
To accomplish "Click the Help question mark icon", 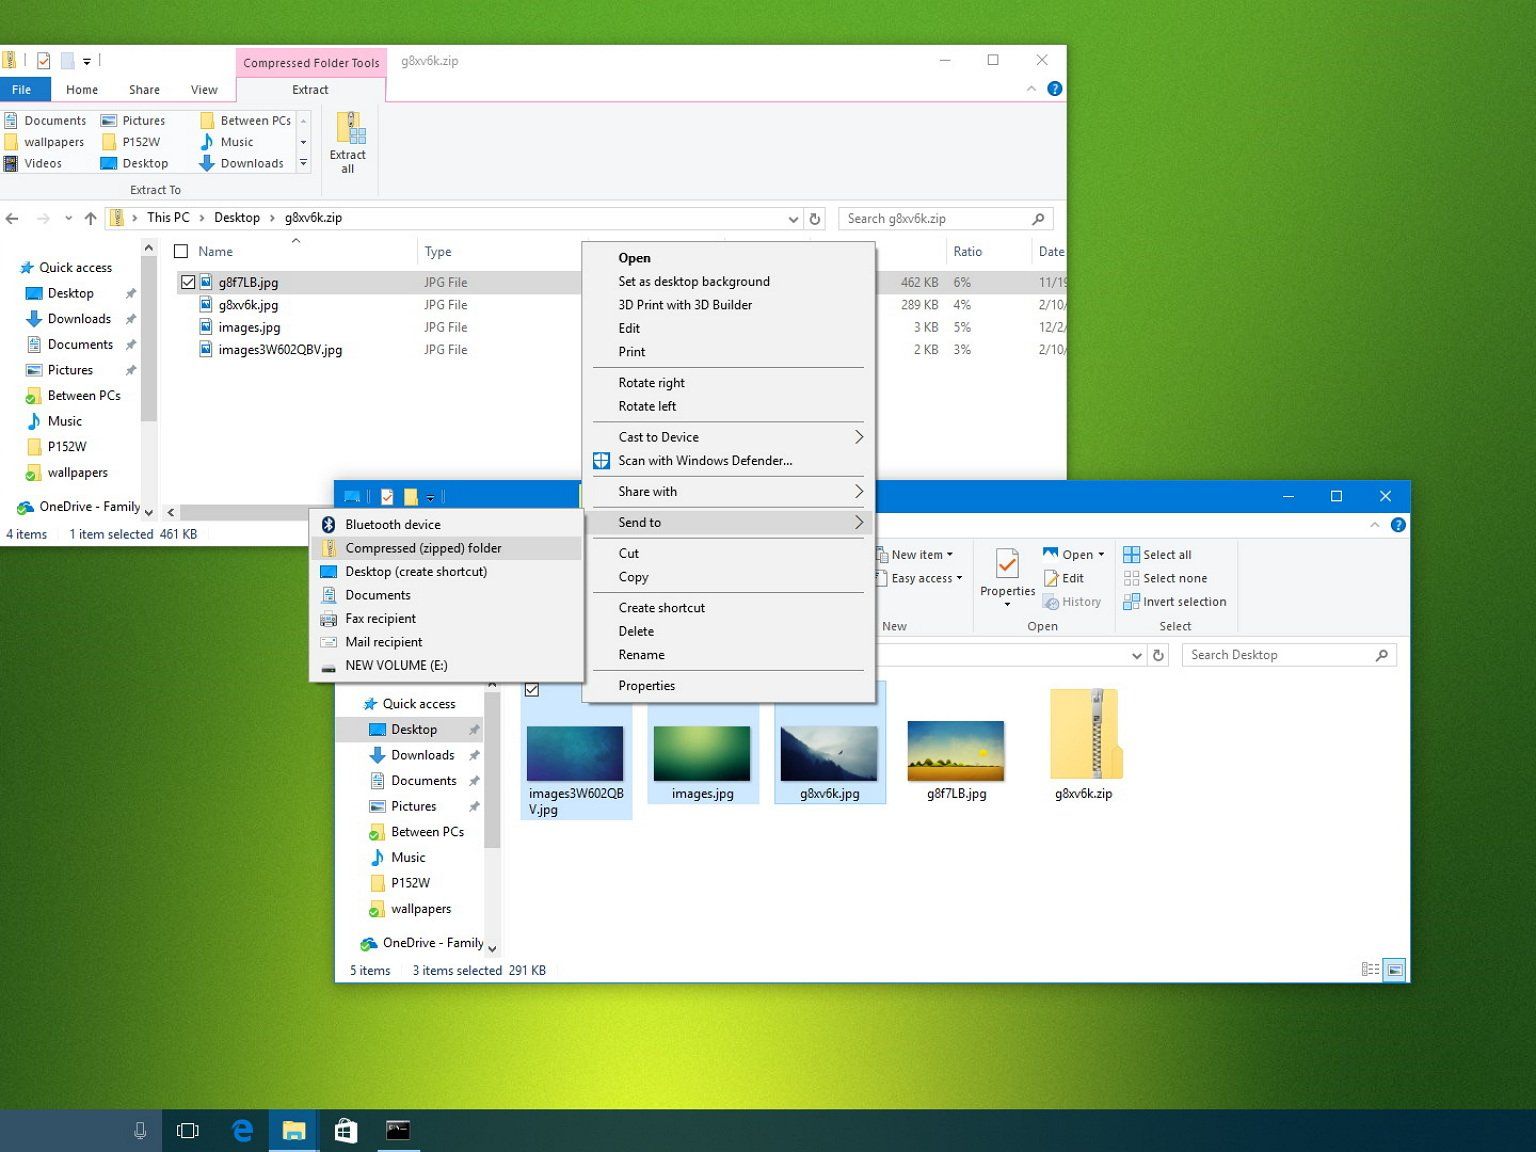I will (x=1054, y=89).
